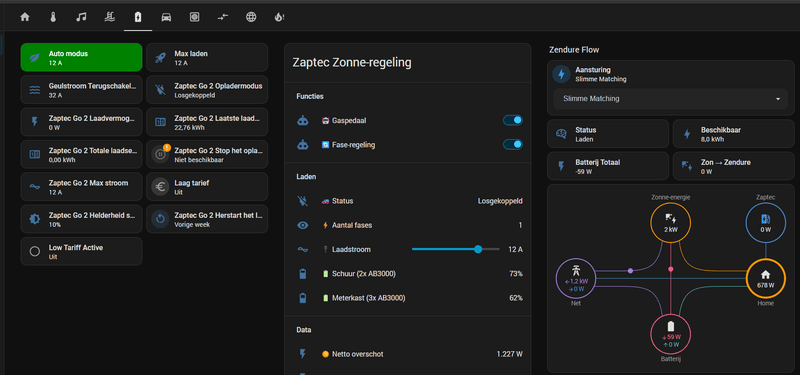
Task: Select the globe network tab
Action: click(251, 17)
